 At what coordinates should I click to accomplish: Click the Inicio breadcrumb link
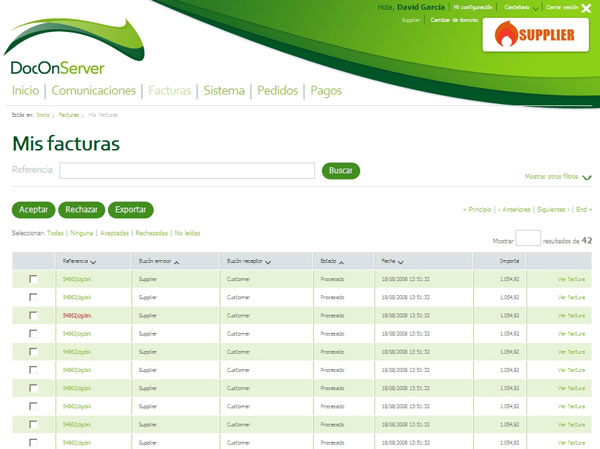43,115
